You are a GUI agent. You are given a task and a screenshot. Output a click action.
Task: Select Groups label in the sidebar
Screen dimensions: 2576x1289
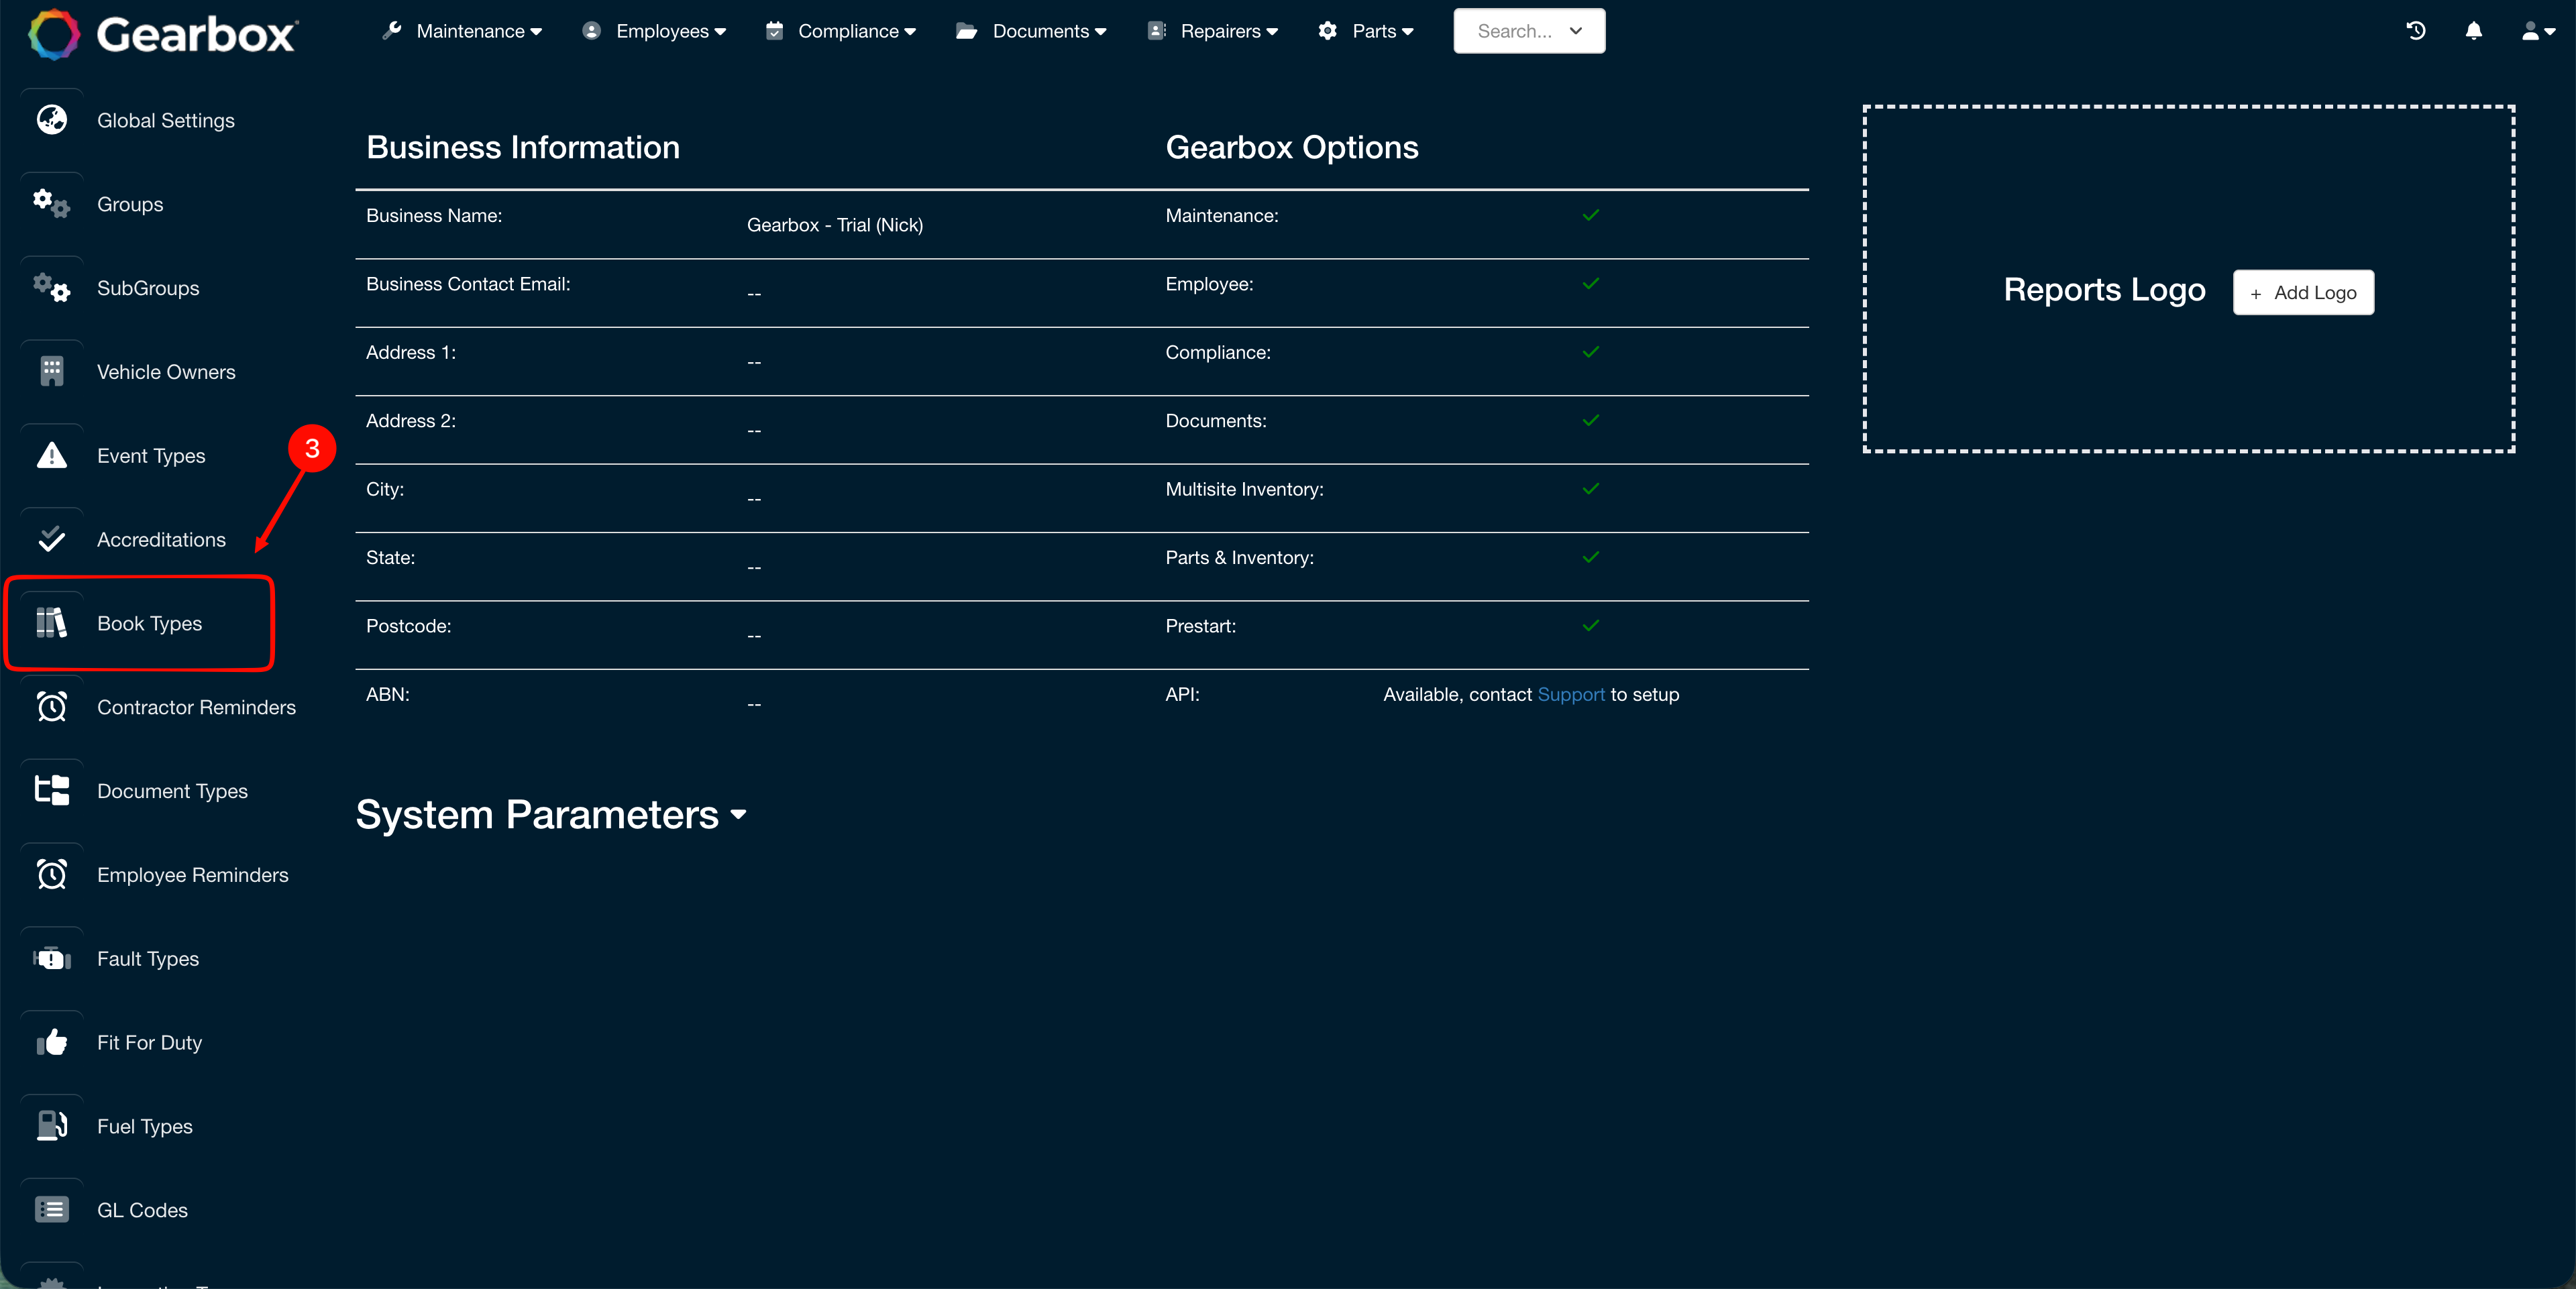pos(130,204)
